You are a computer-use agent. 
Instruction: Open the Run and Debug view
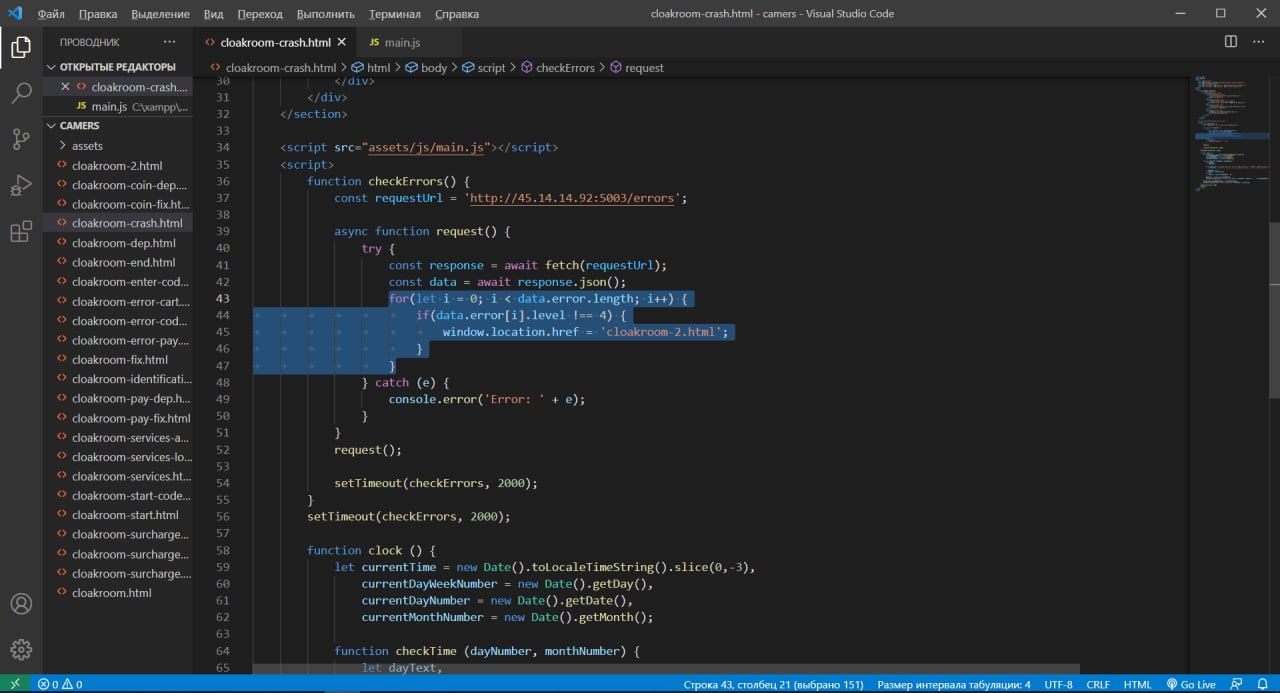coord(21,185)
